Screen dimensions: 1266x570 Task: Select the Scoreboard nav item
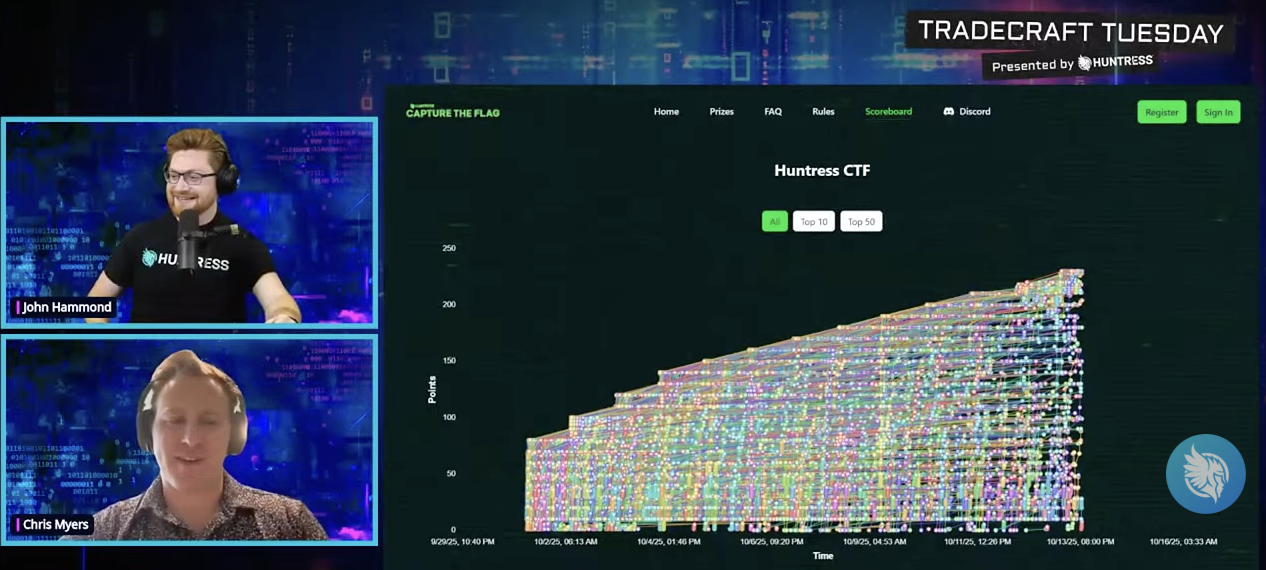coord(888,112)
